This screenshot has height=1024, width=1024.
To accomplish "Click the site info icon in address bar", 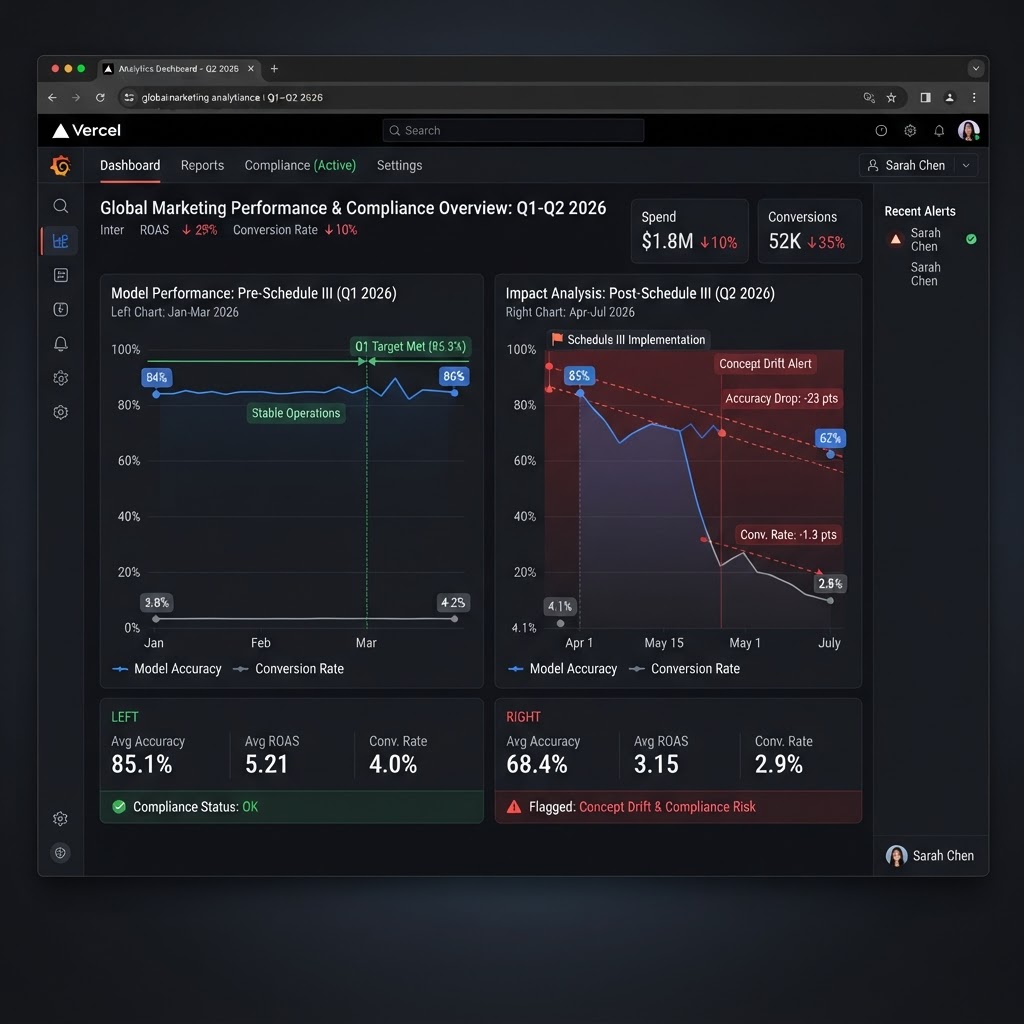I will coord(129,97).
